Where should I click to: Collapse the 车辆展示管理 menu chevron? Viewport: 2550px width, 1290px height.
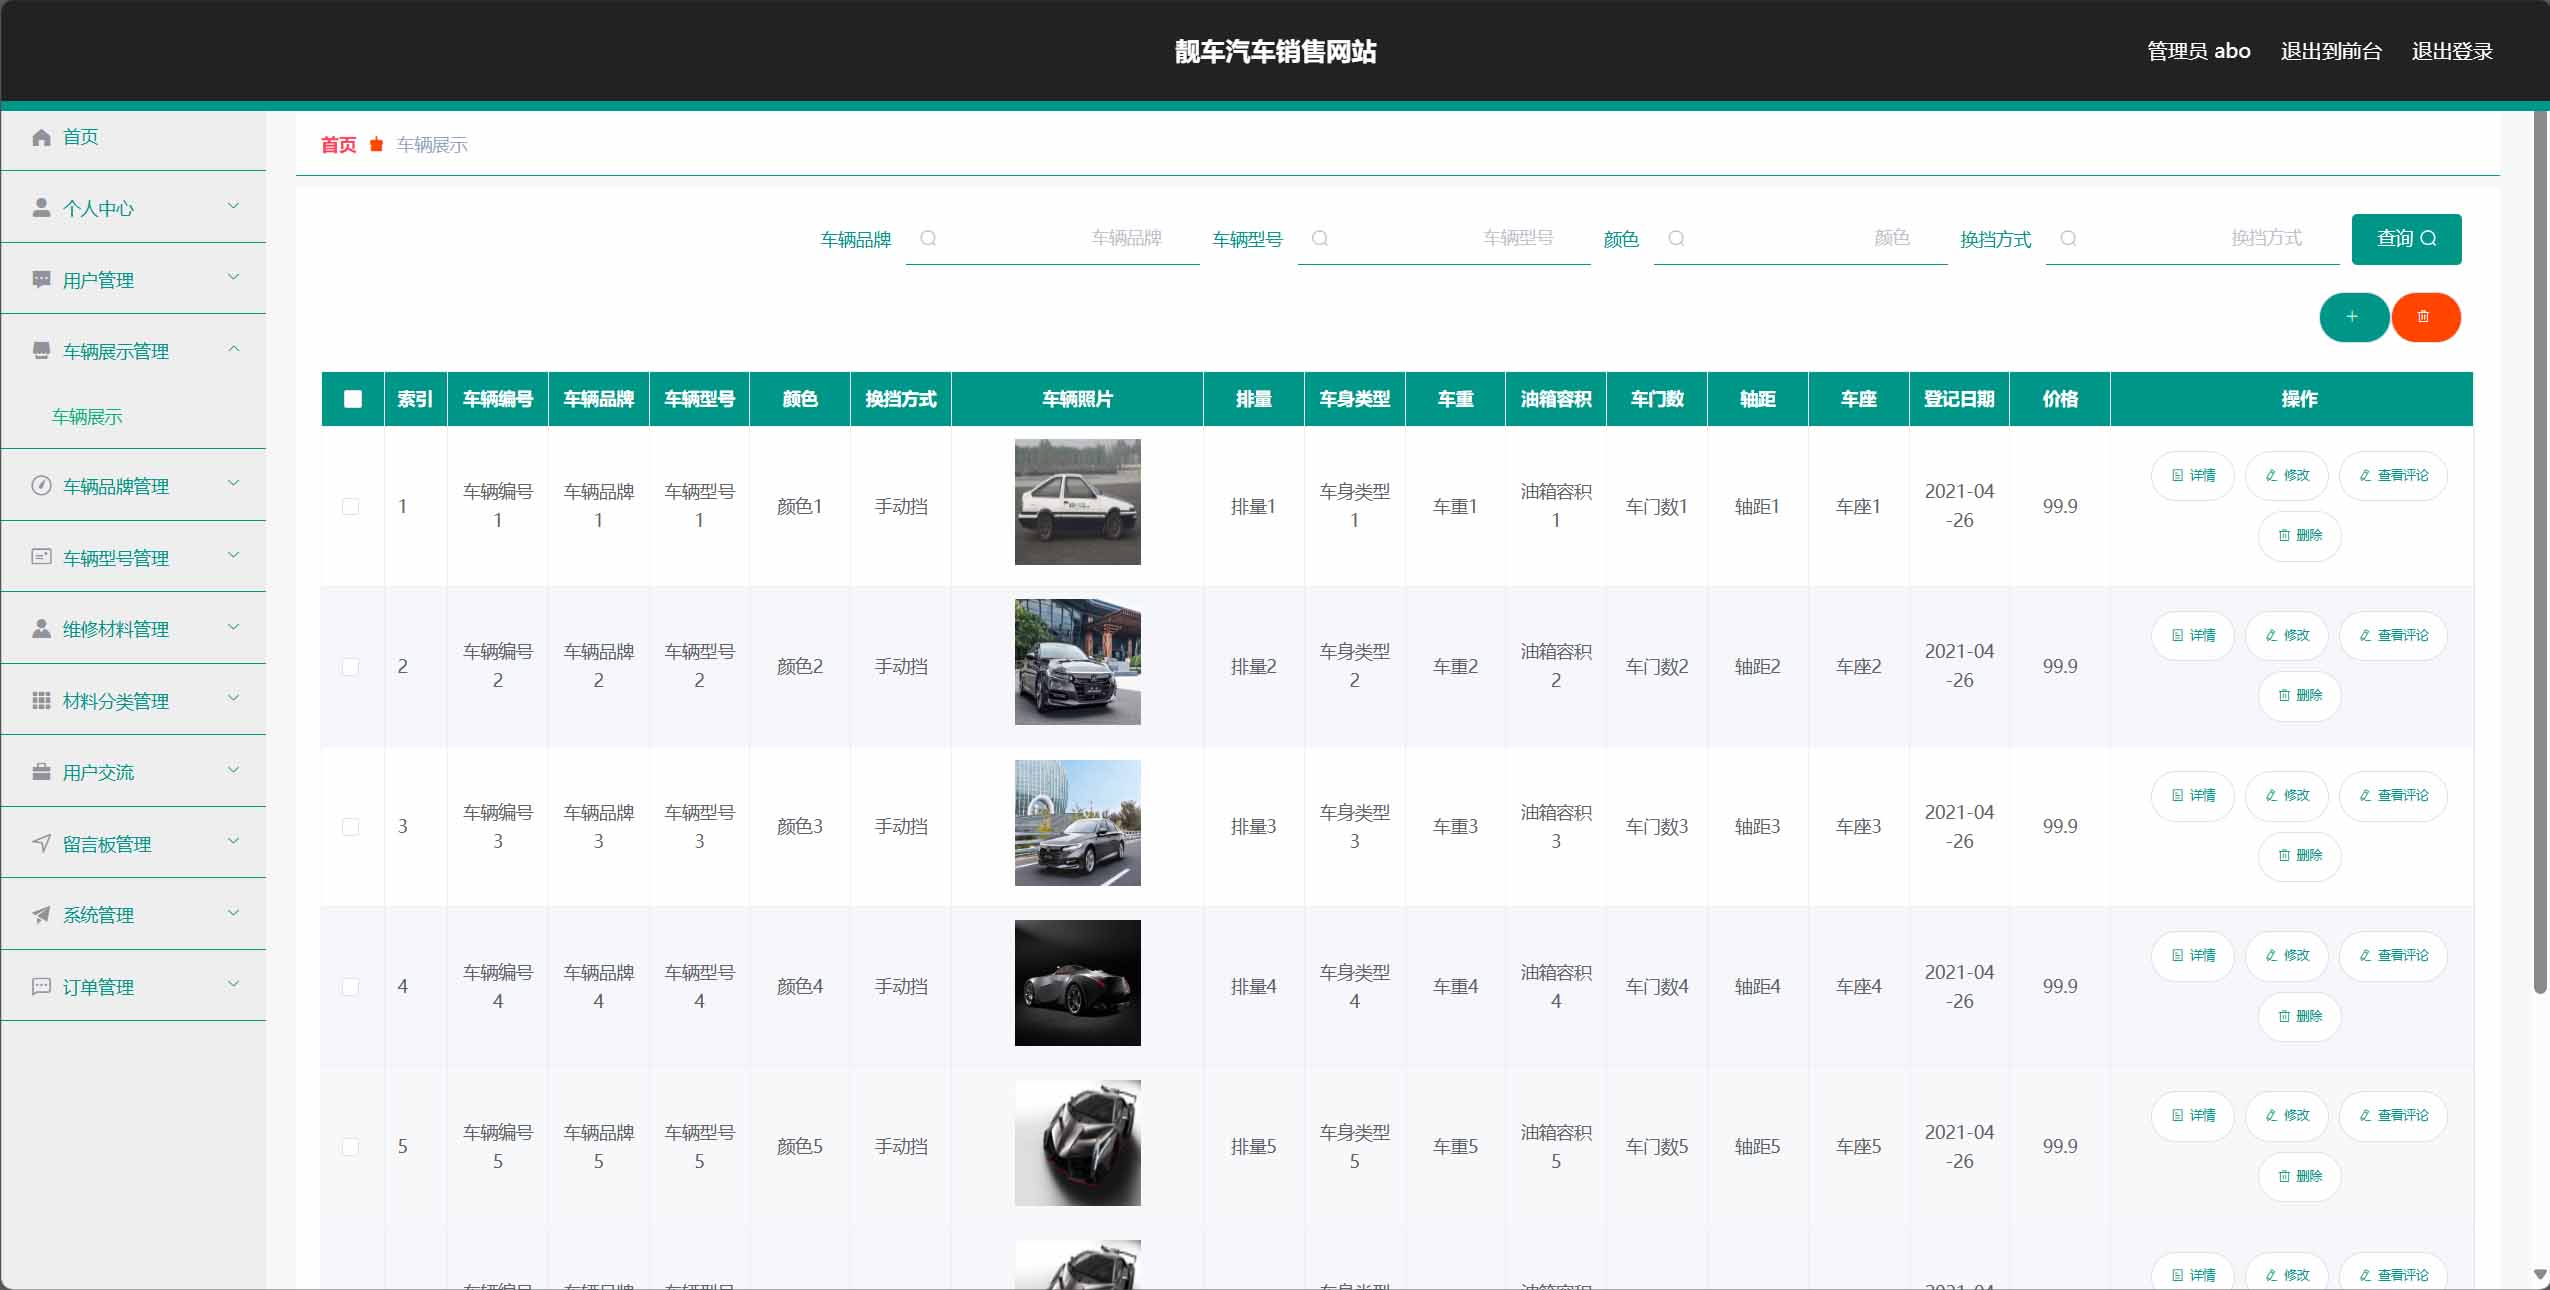pyautogui.click(x=234, y=349)
